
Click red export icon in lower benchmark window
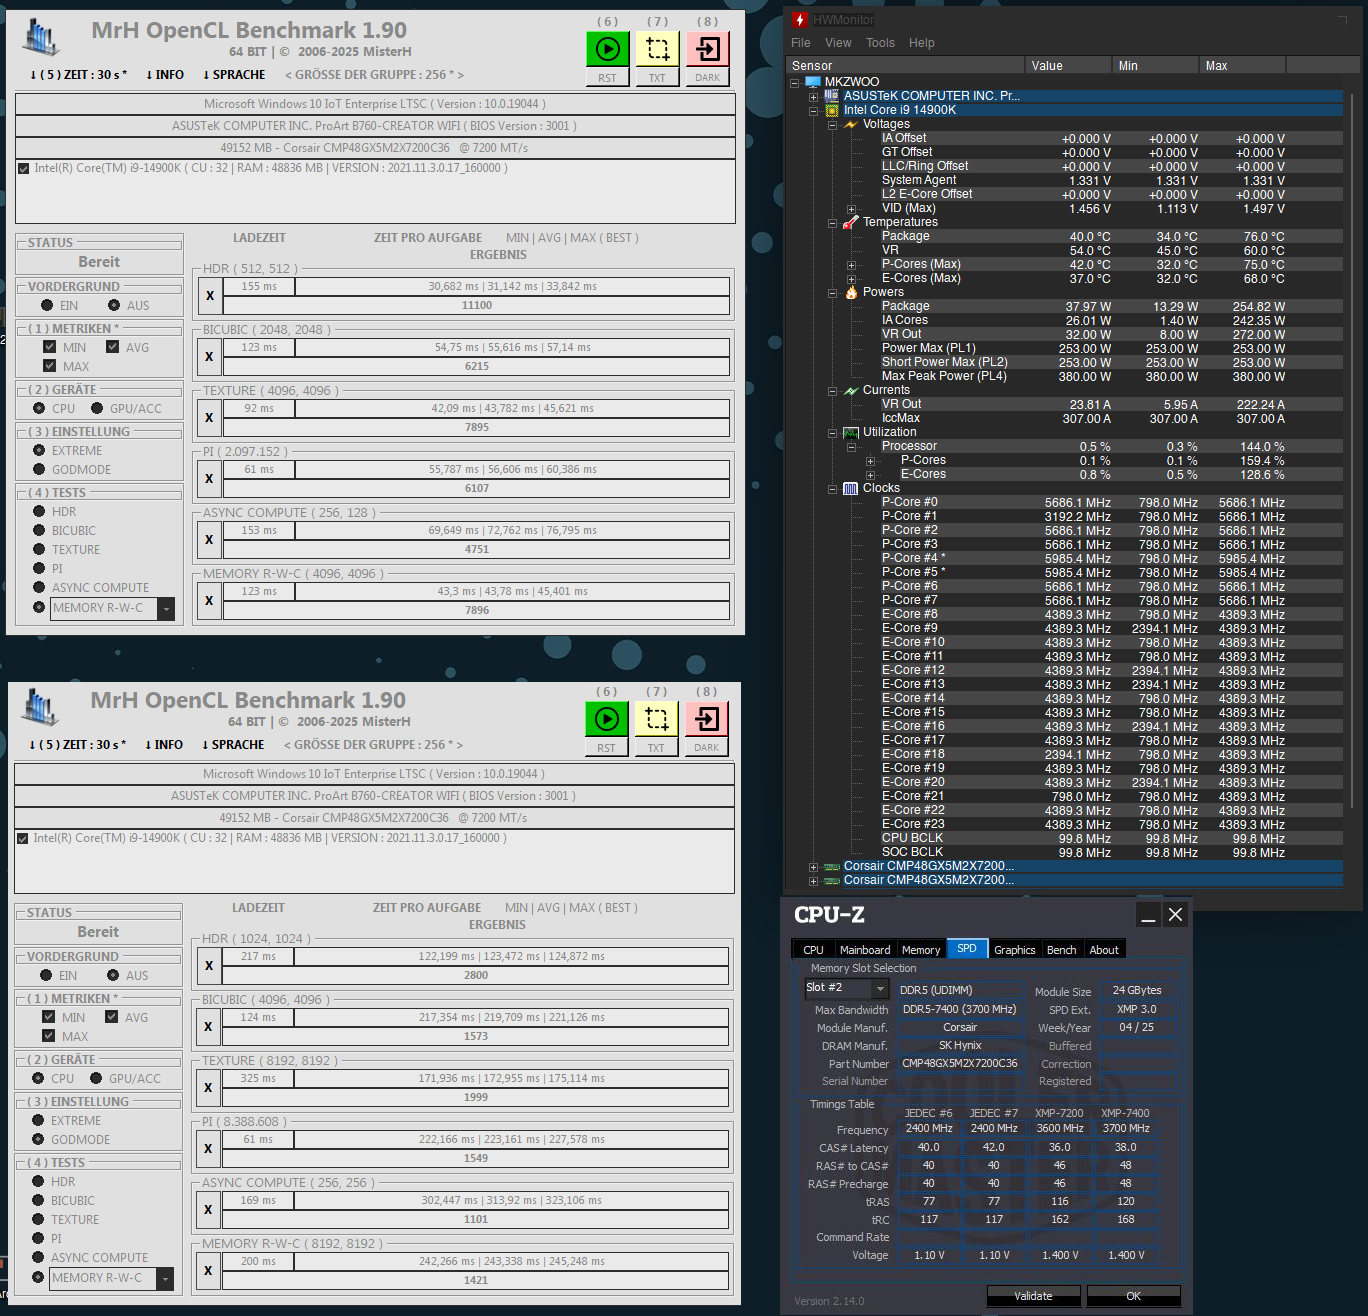pyautogui.click(x=706, y=719)
